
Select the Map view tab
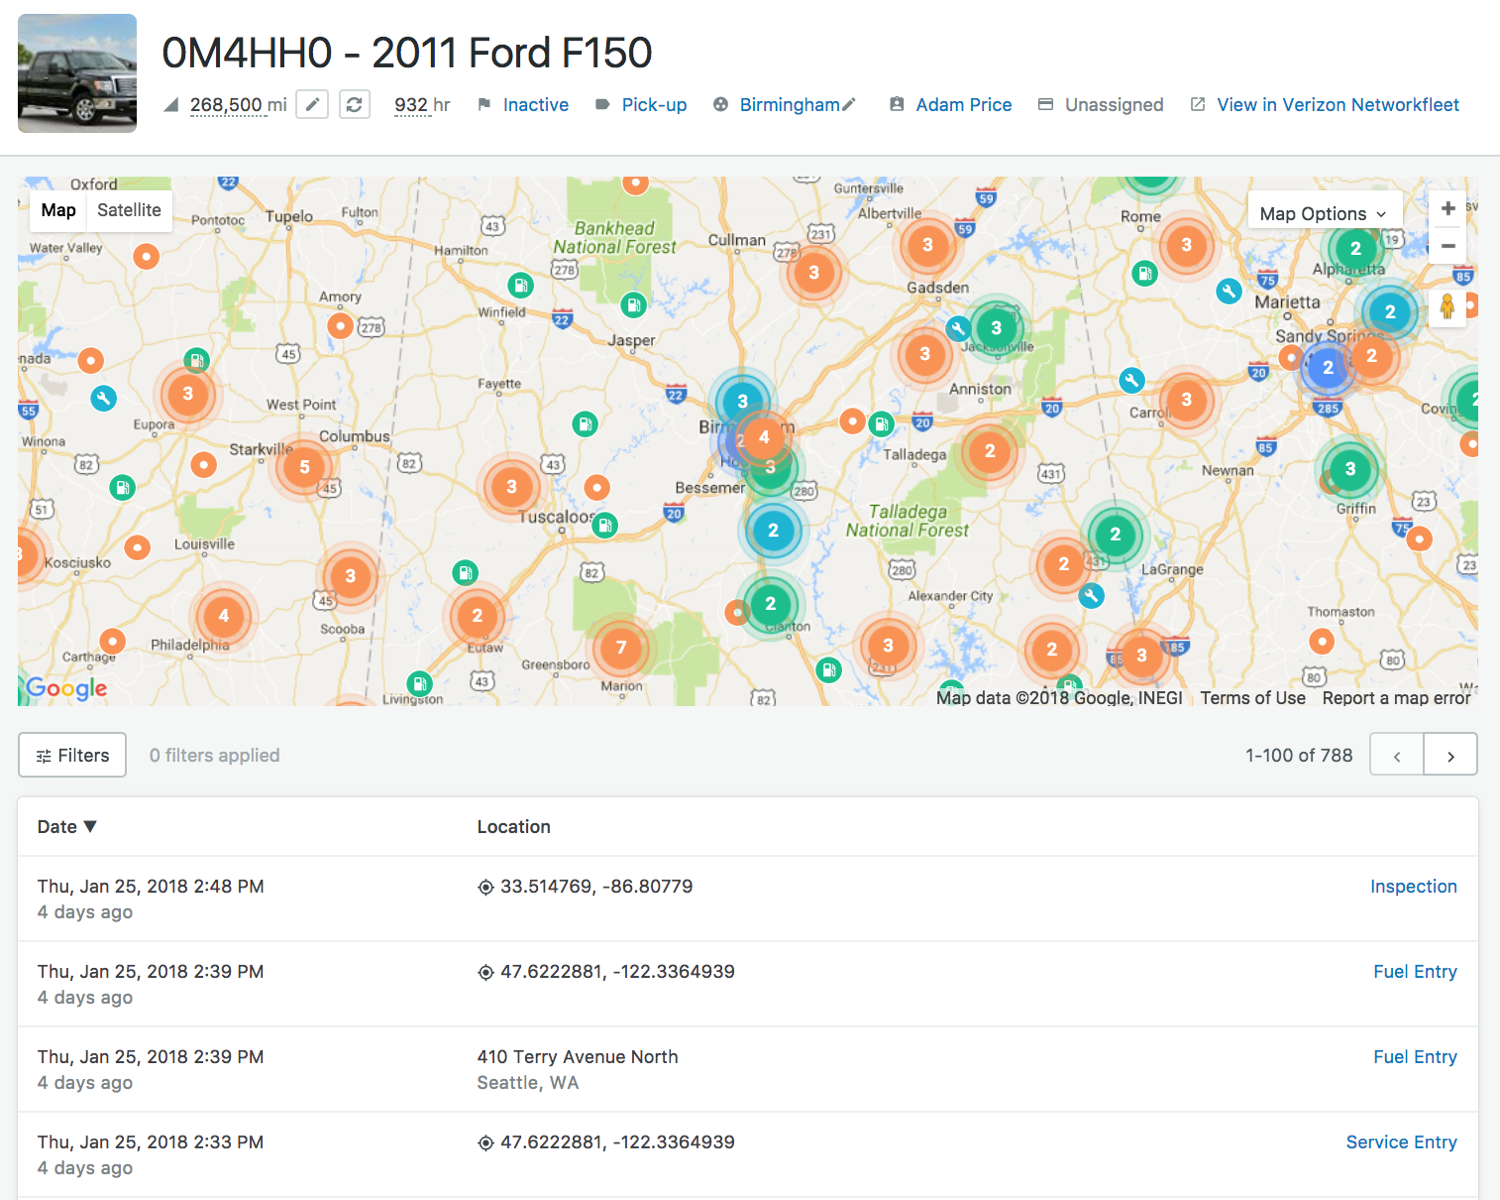point(58,210)
